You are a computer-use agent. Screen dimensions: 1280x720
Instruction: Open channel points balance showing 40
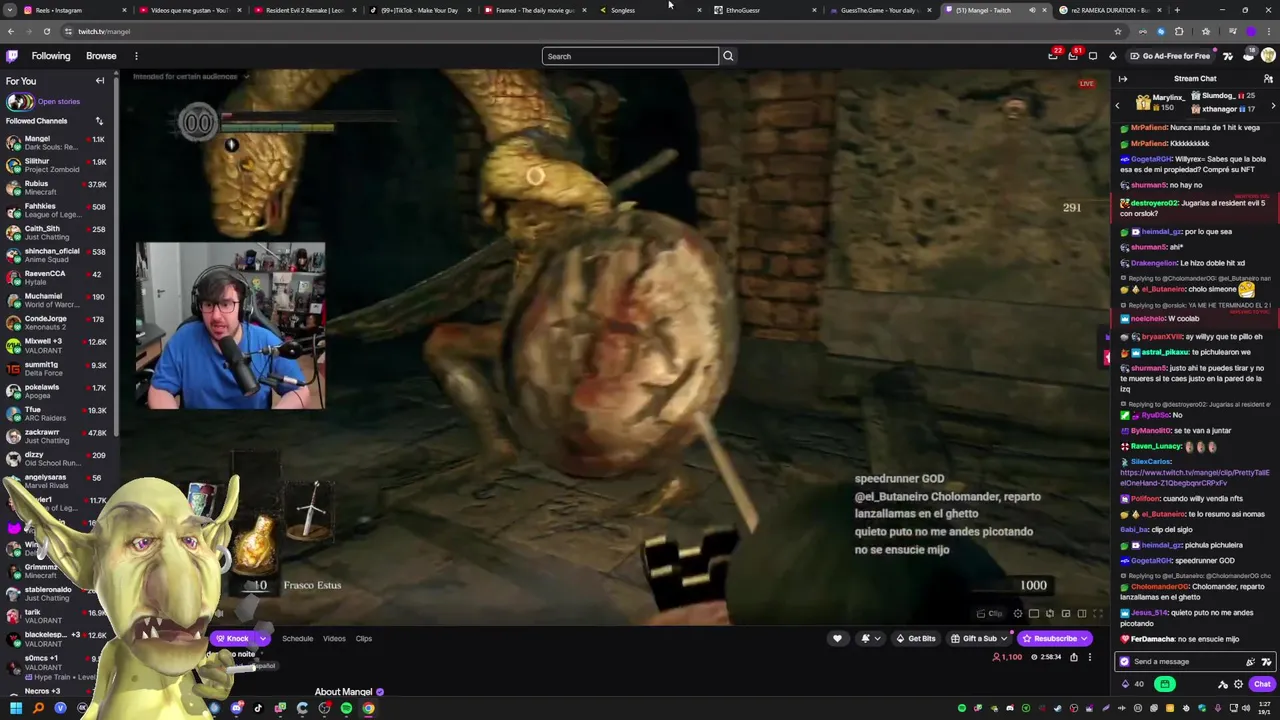tap(1132, 684)
